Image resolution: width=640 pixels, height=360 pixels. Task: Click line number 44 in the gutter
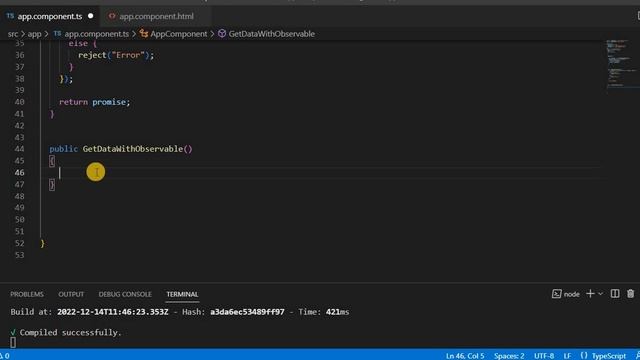19,149
